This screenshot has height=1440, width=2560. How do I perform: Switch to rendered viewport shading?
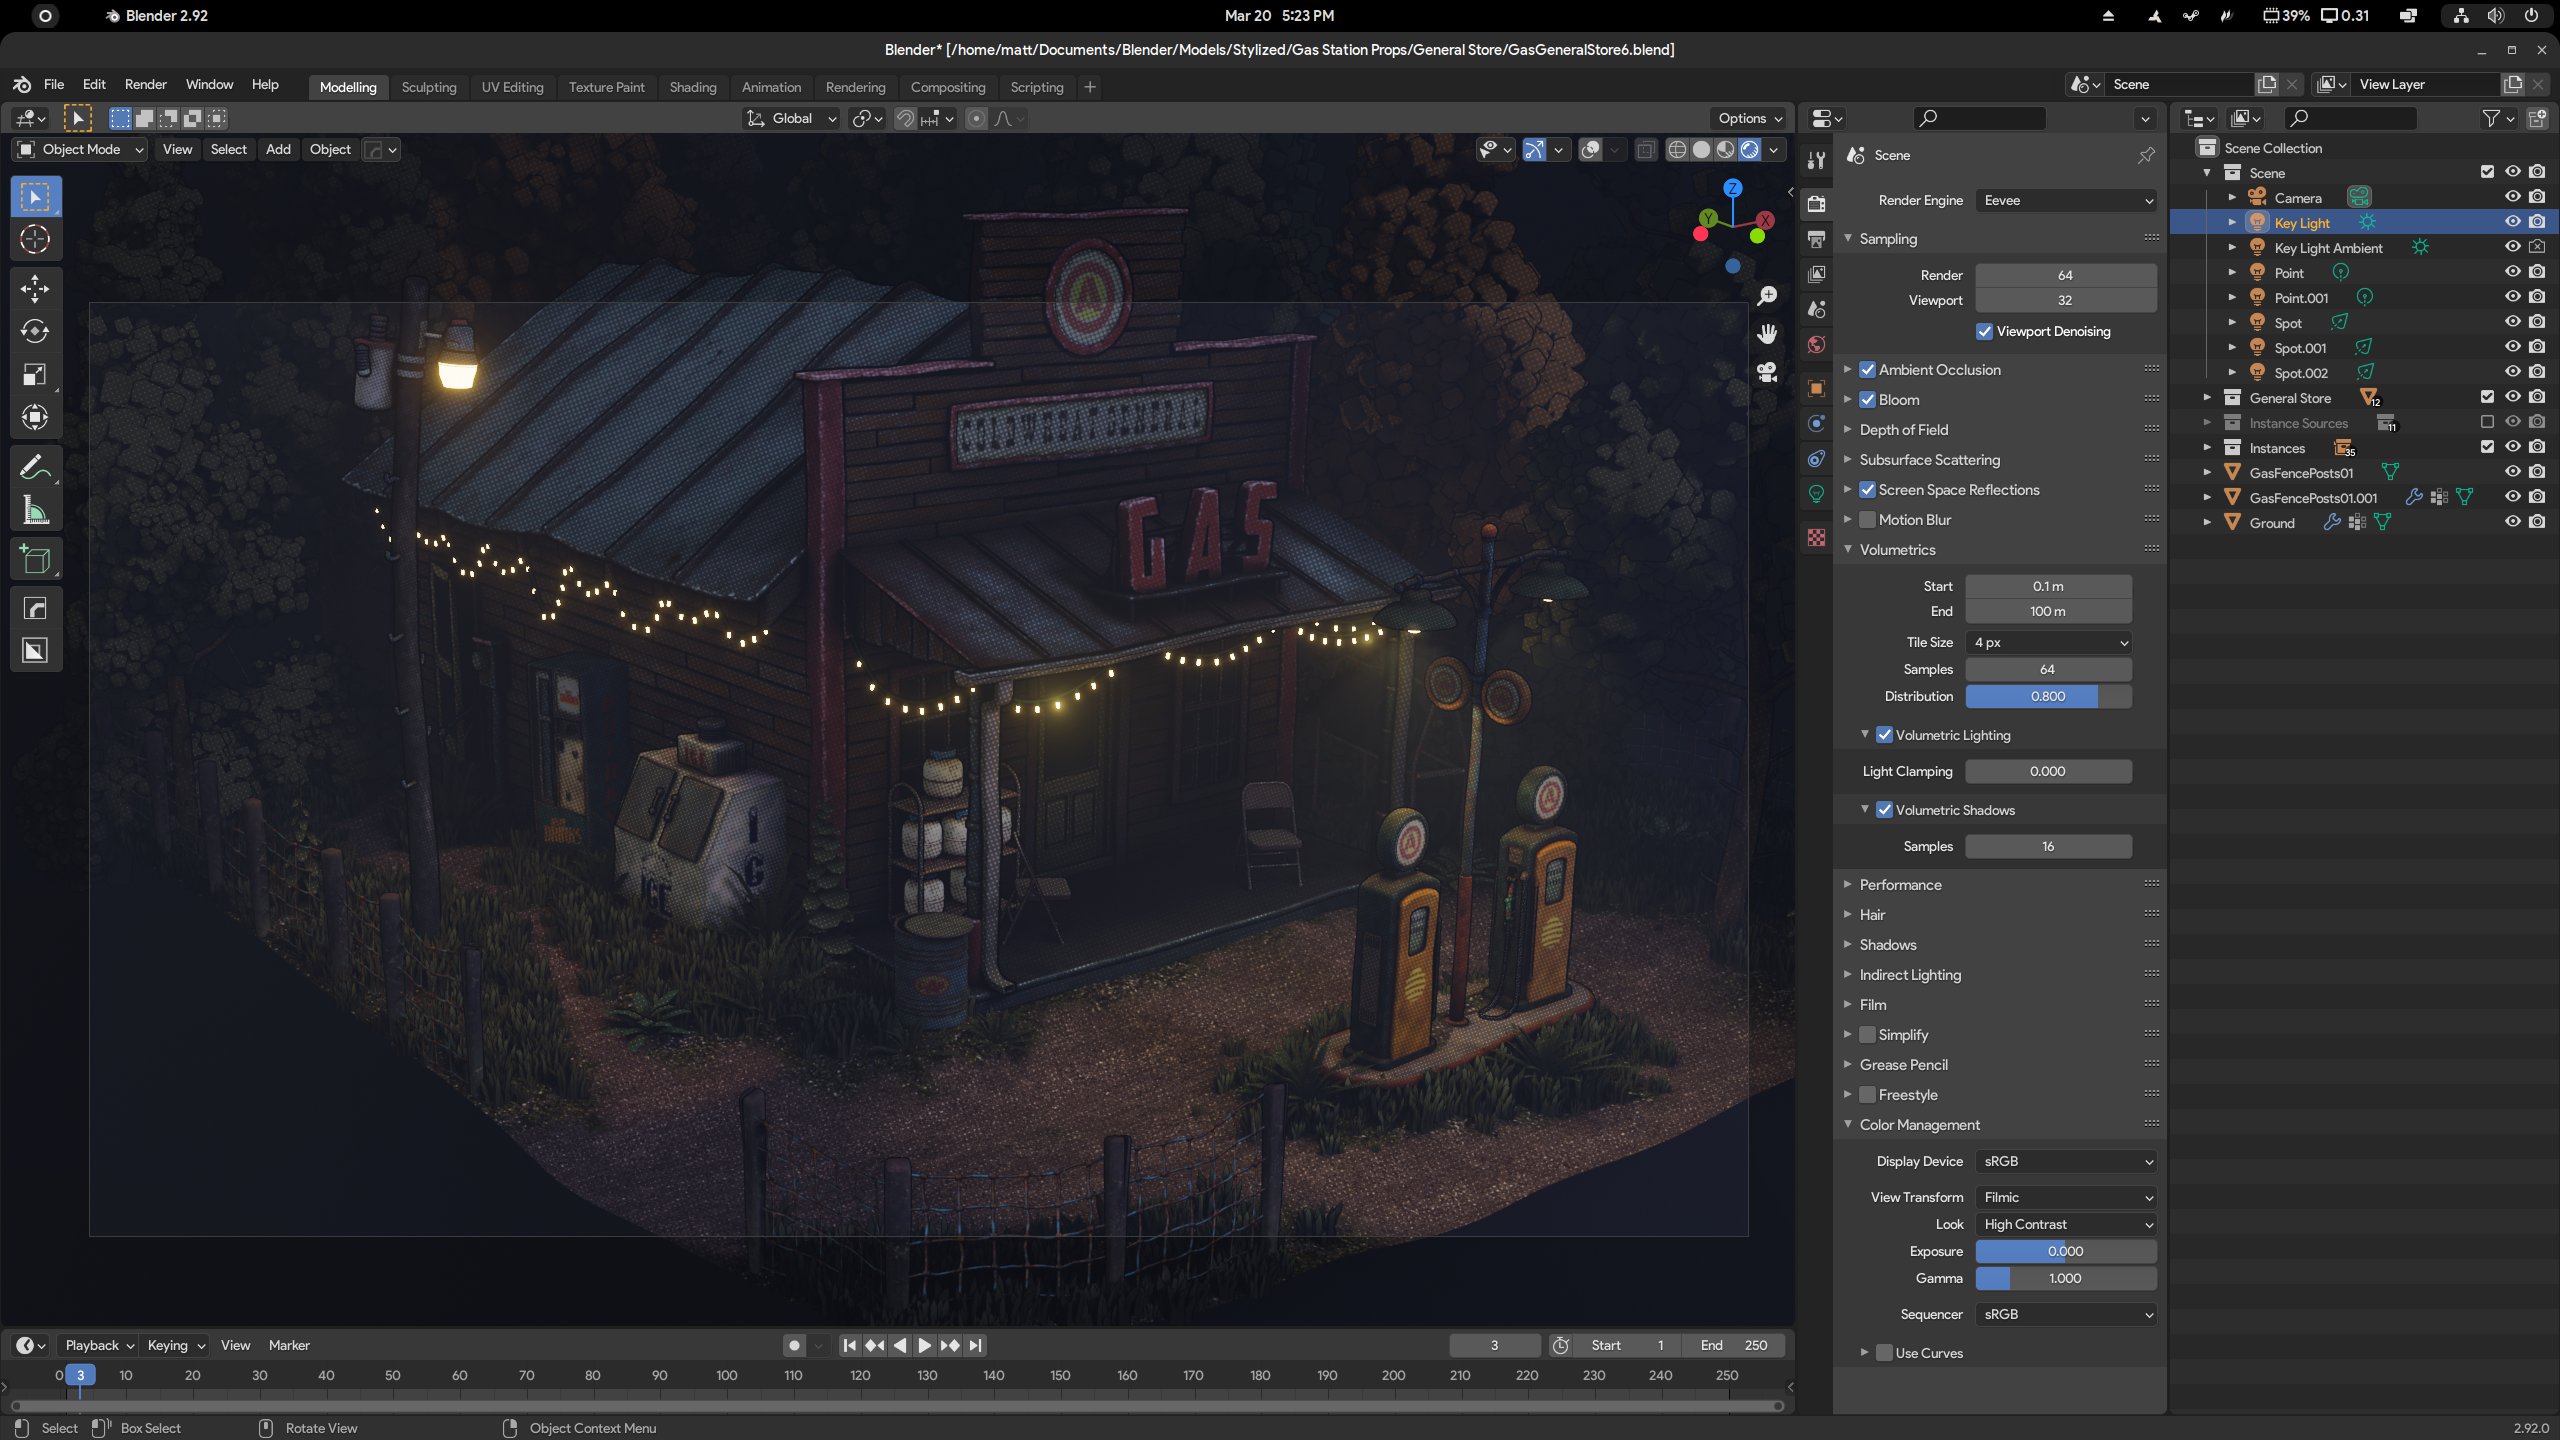(x=1749, y=150)
